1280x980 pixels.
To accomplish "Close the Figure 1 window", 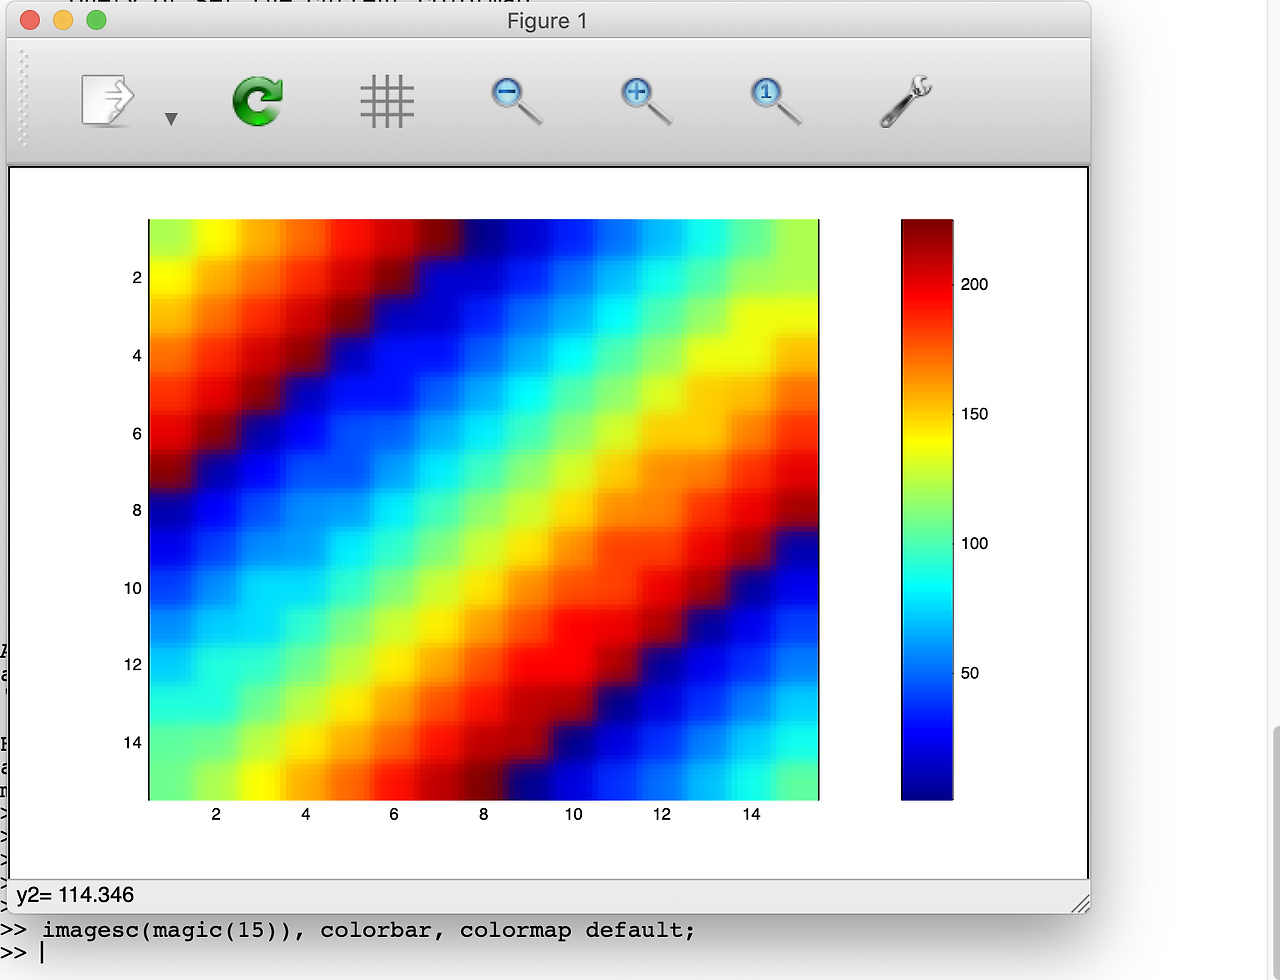I will 30,20.
